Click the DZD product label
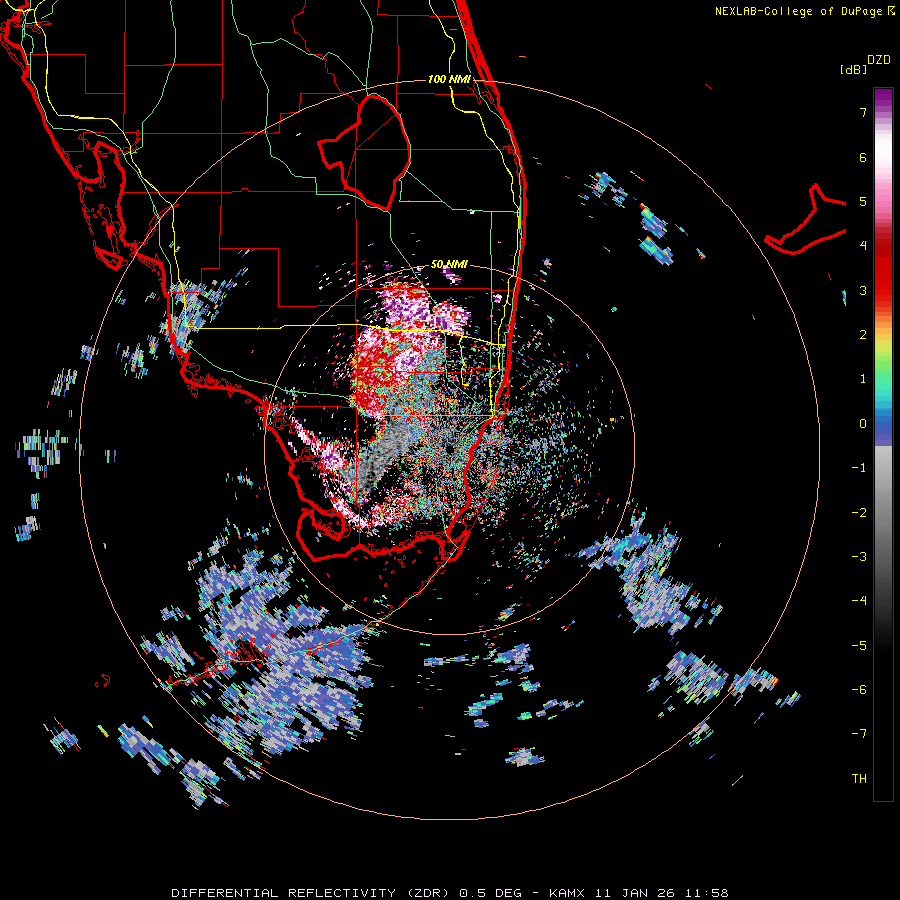The height and width of the screenshot is (900, 900). coord(879,60)
